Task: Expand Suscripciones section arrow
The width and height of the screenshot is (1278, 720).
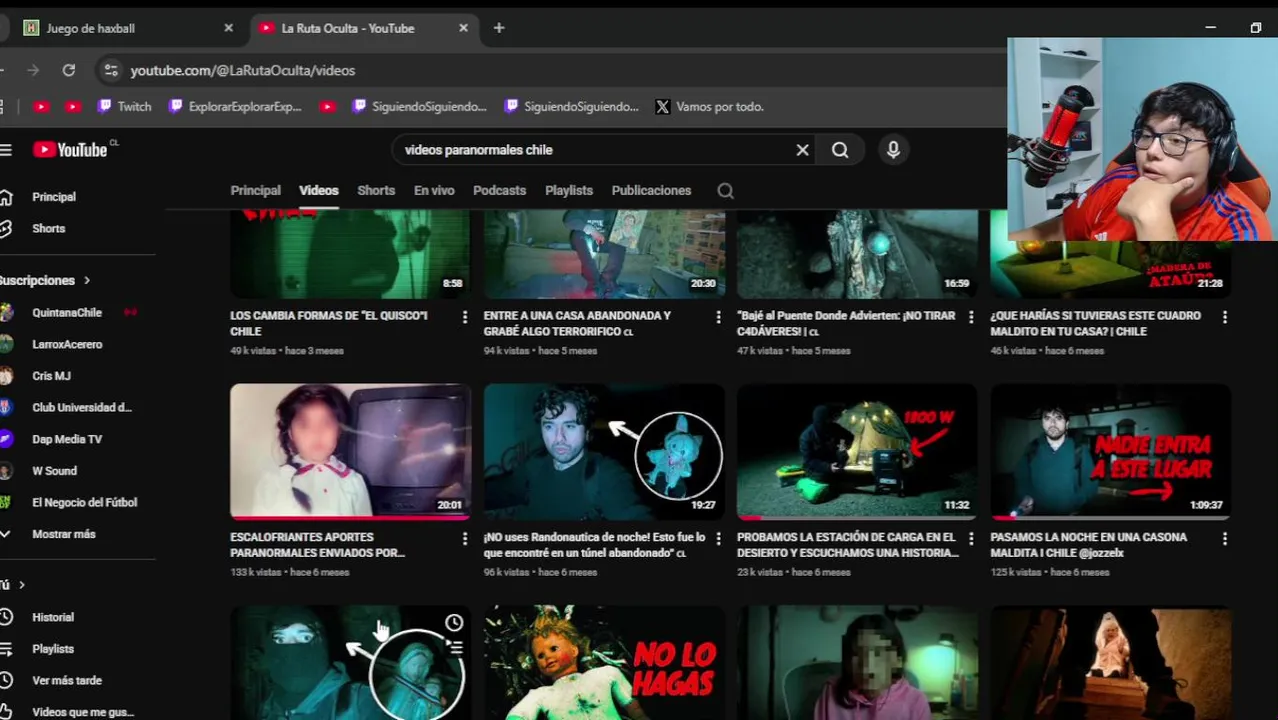Action: click(87, 281)
